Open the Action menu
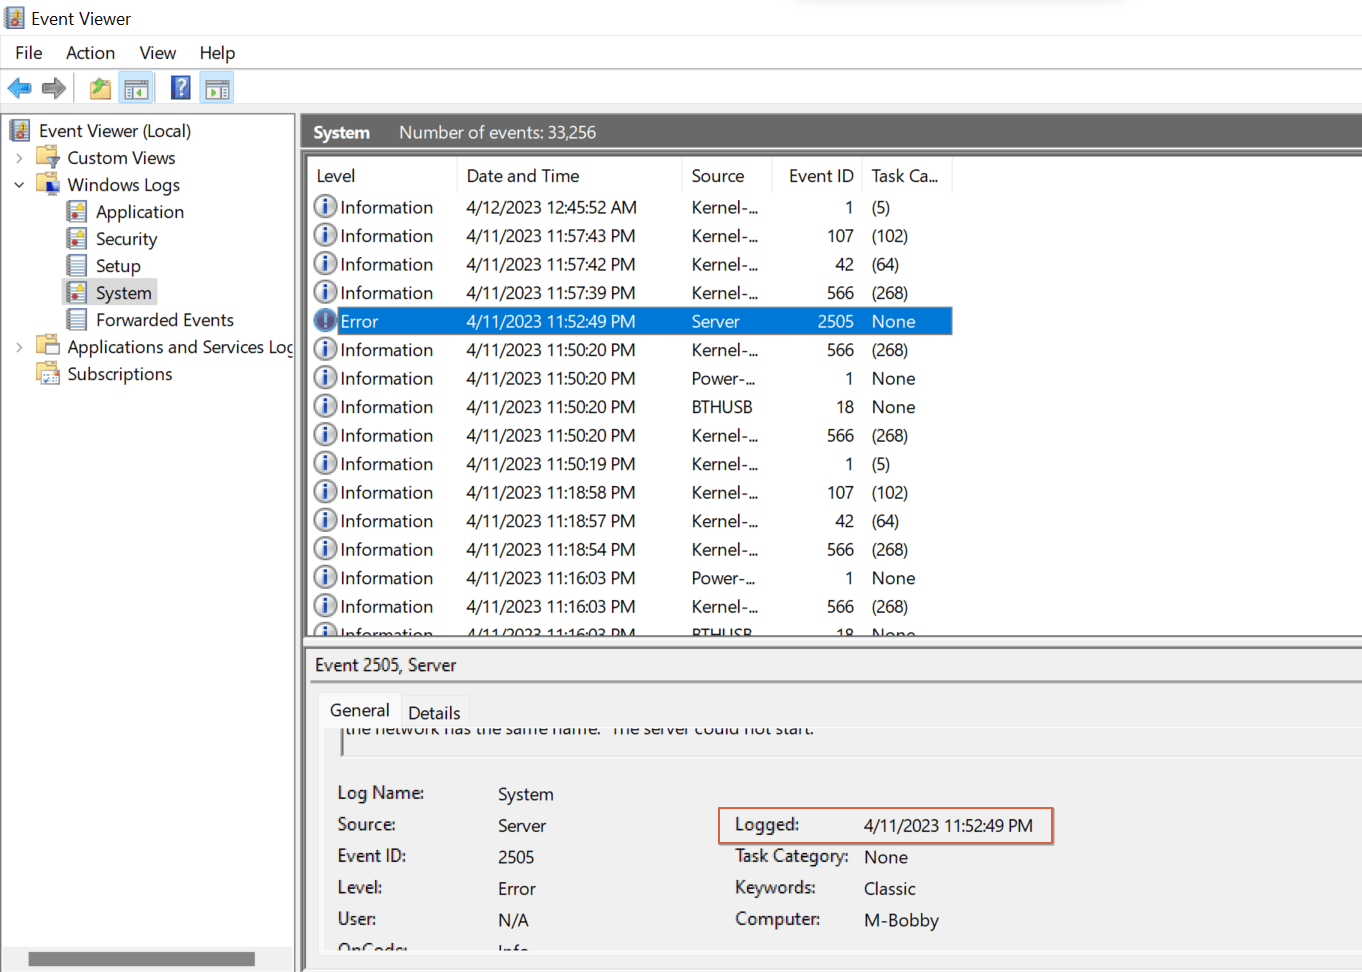1362x972 pixels. [90, 52]
